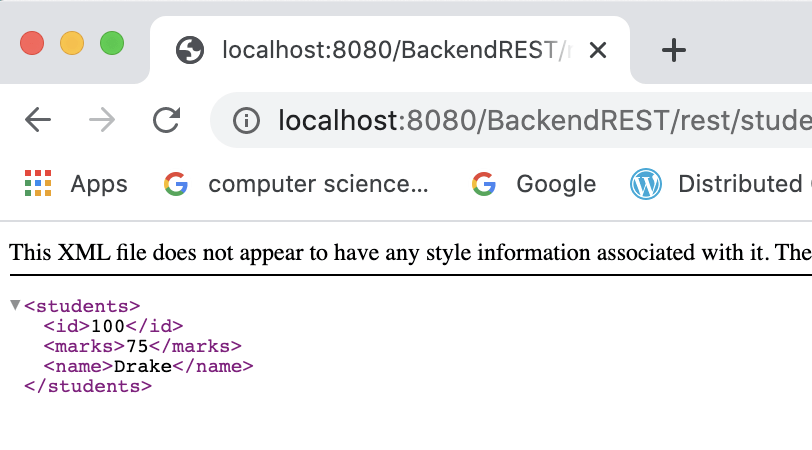The image size is (812, 450).
Task: Reload the current page
Action: coord(166,121)
